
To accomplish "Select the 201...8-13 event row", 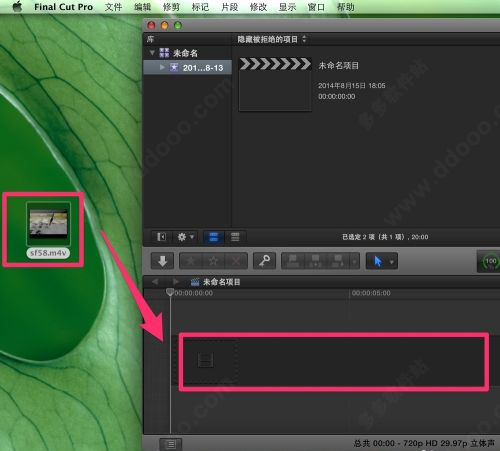I will [x=187, y=67].
